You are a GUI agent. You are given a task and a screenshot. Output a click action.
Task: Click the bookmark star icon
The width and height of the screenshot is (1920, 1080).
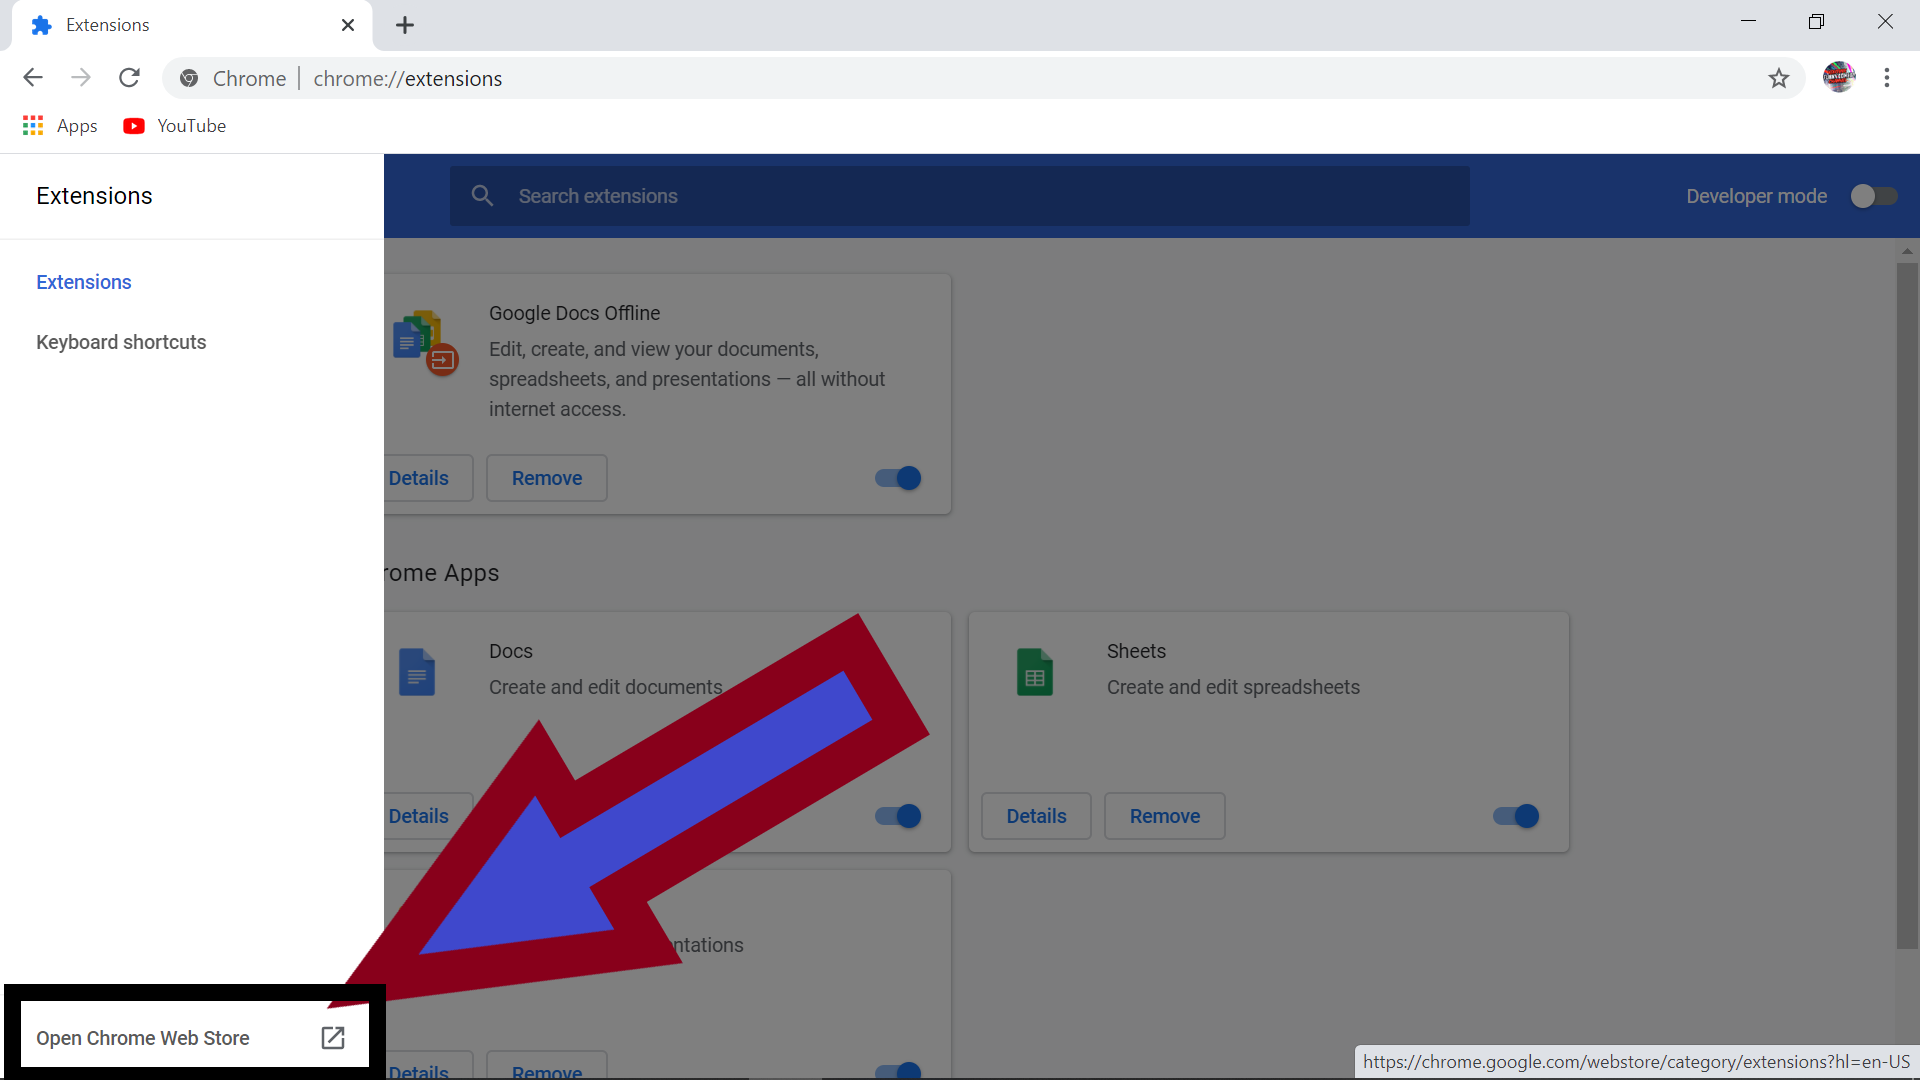click(1780, 78)
